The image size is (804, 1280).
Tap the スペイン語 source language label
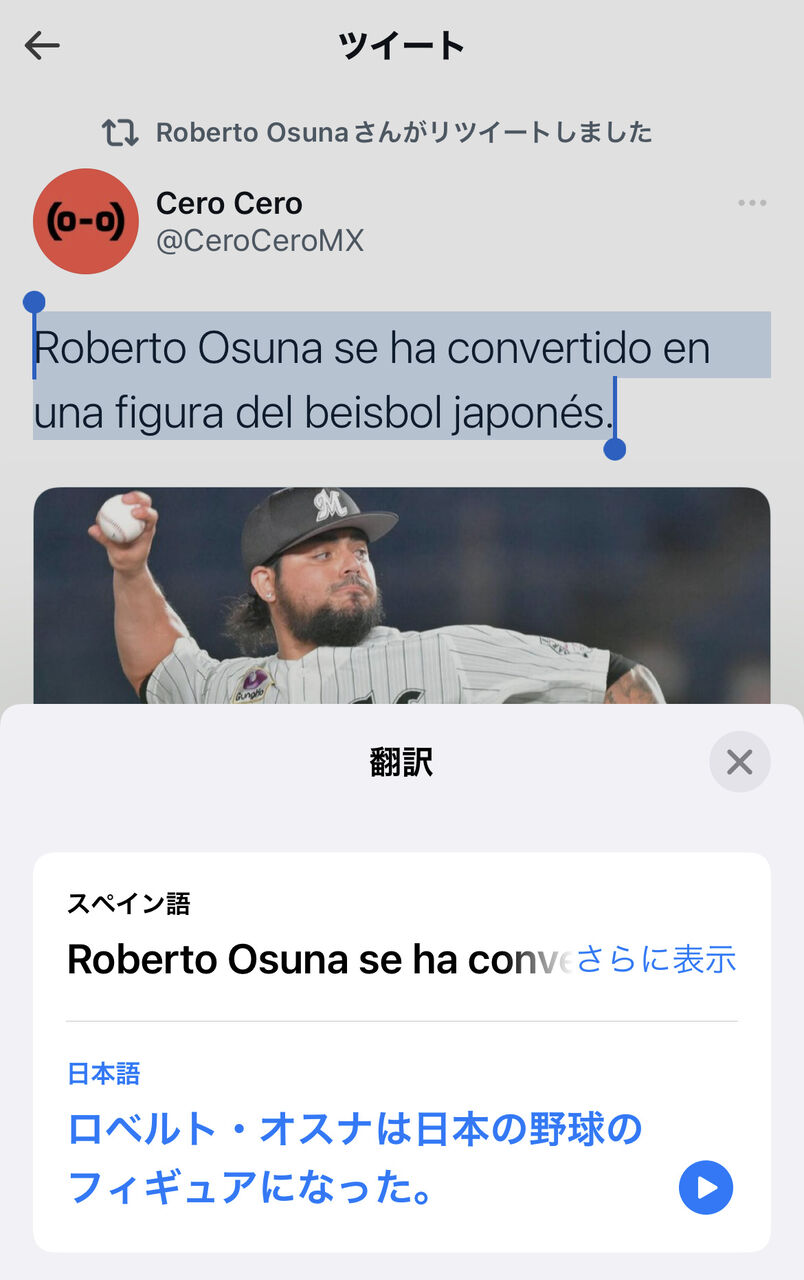[129, 904]
